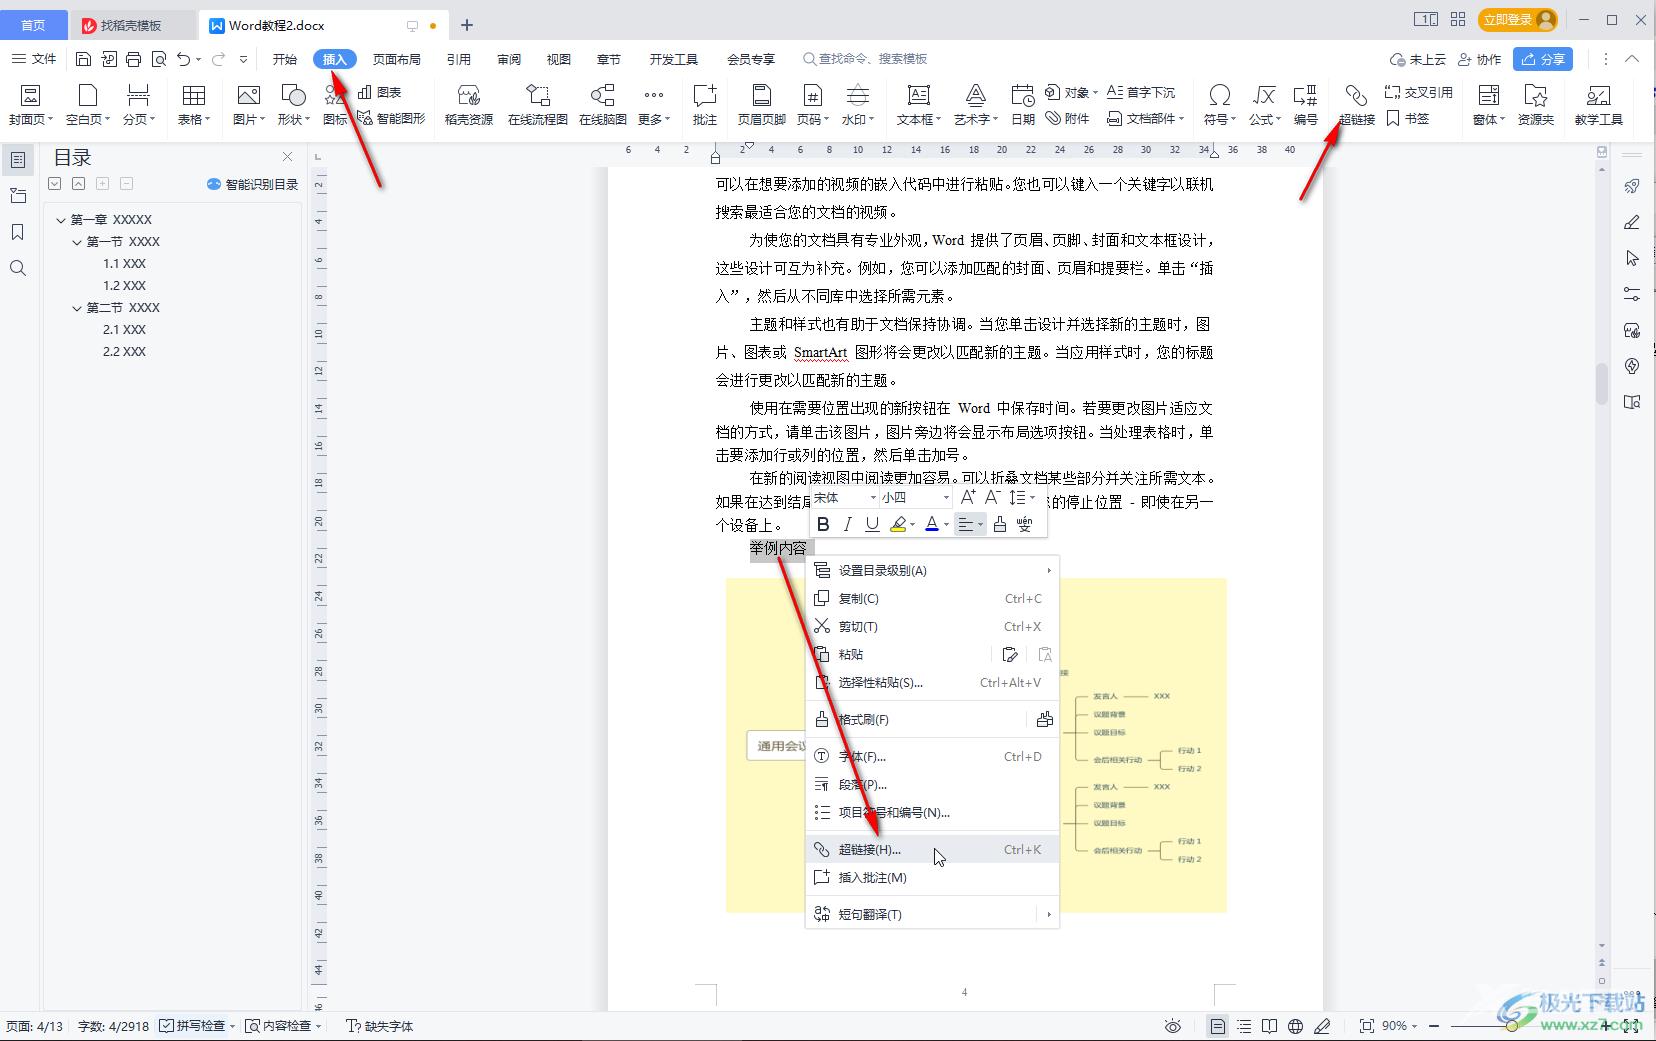Click 智能识别目录 in outline panel
The height and width of the screenshot is (1041, 1656).
pos(253,184)
